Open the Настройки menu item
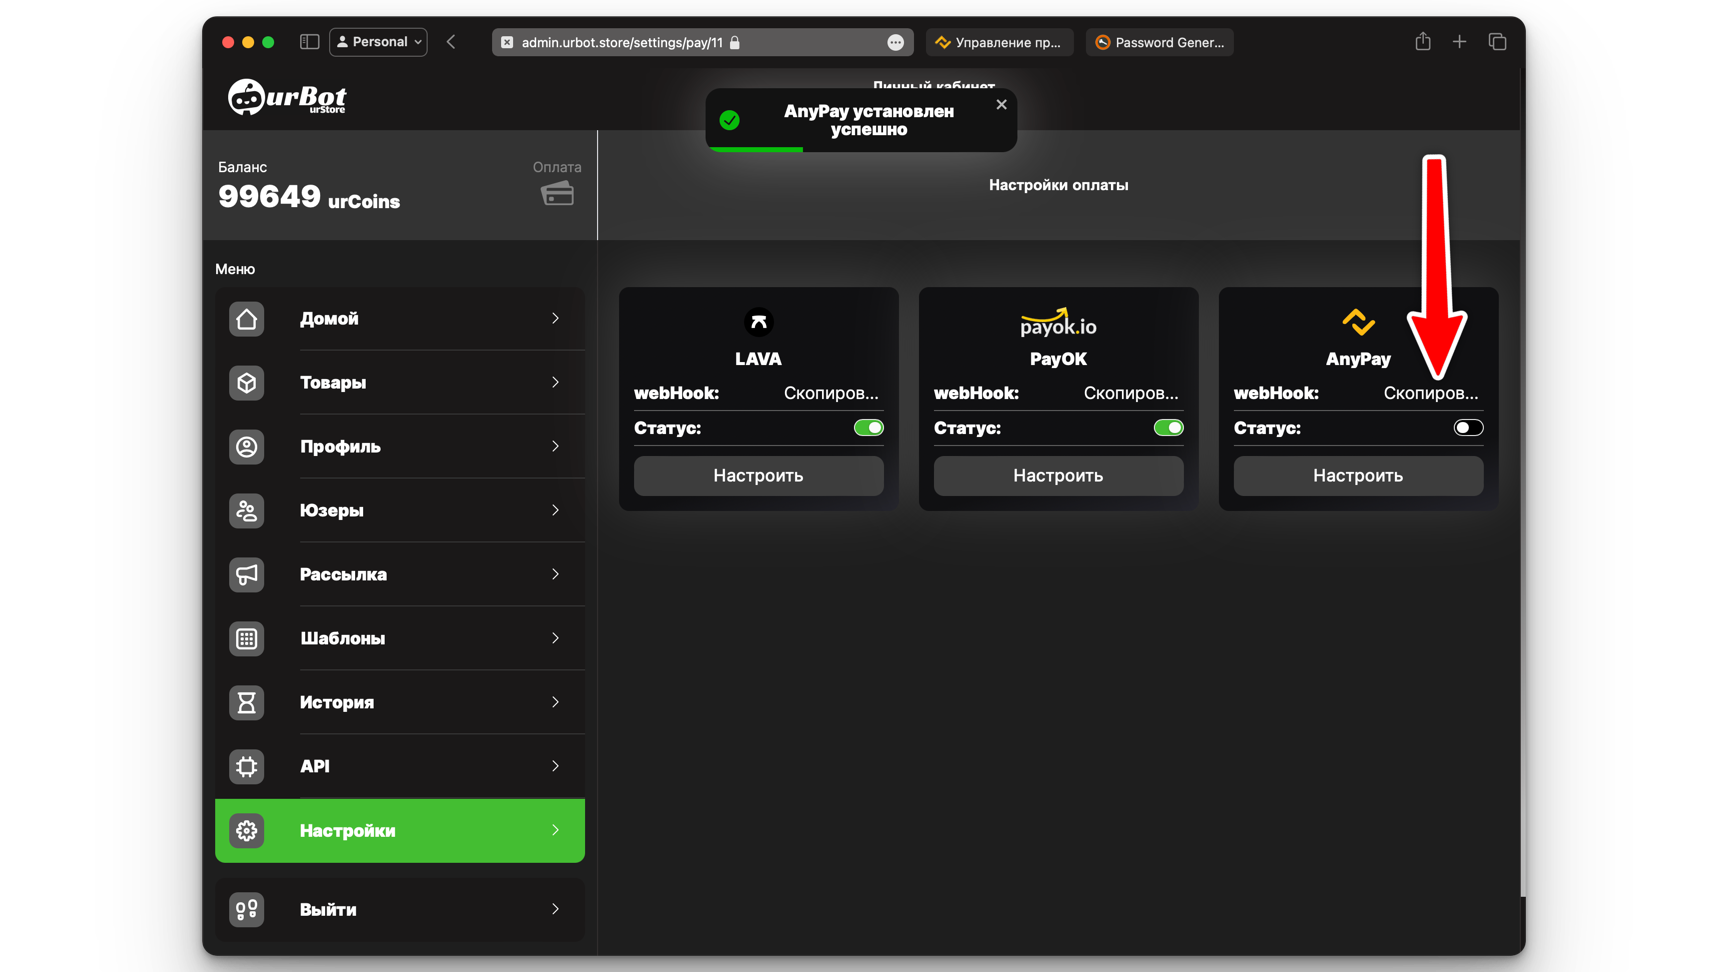 pos(400,831)
